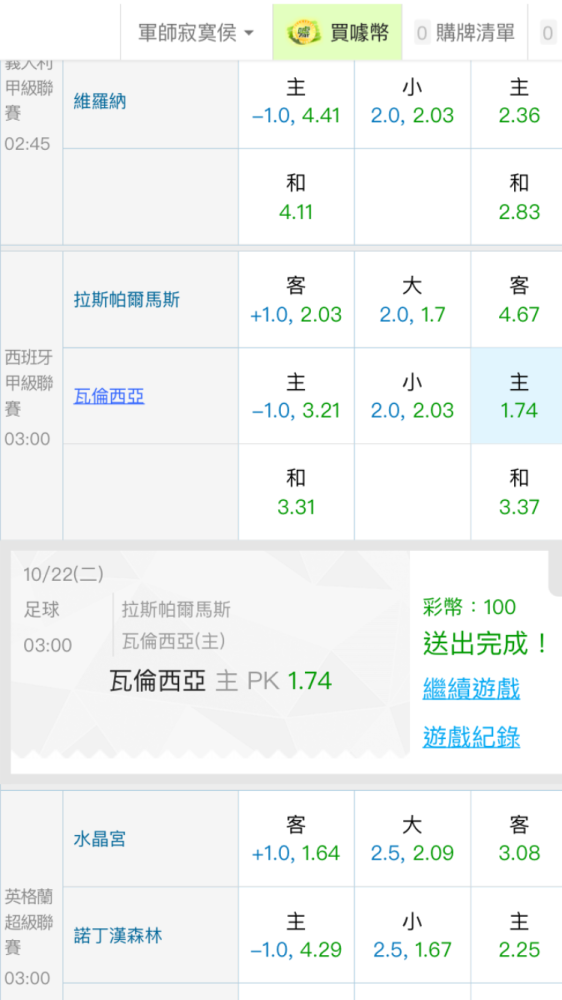Viewport: 562px width, 1000px height.
Task: Select 水晶宮 handicap +1.0, 1.64
Action: (x=296, y=838)
